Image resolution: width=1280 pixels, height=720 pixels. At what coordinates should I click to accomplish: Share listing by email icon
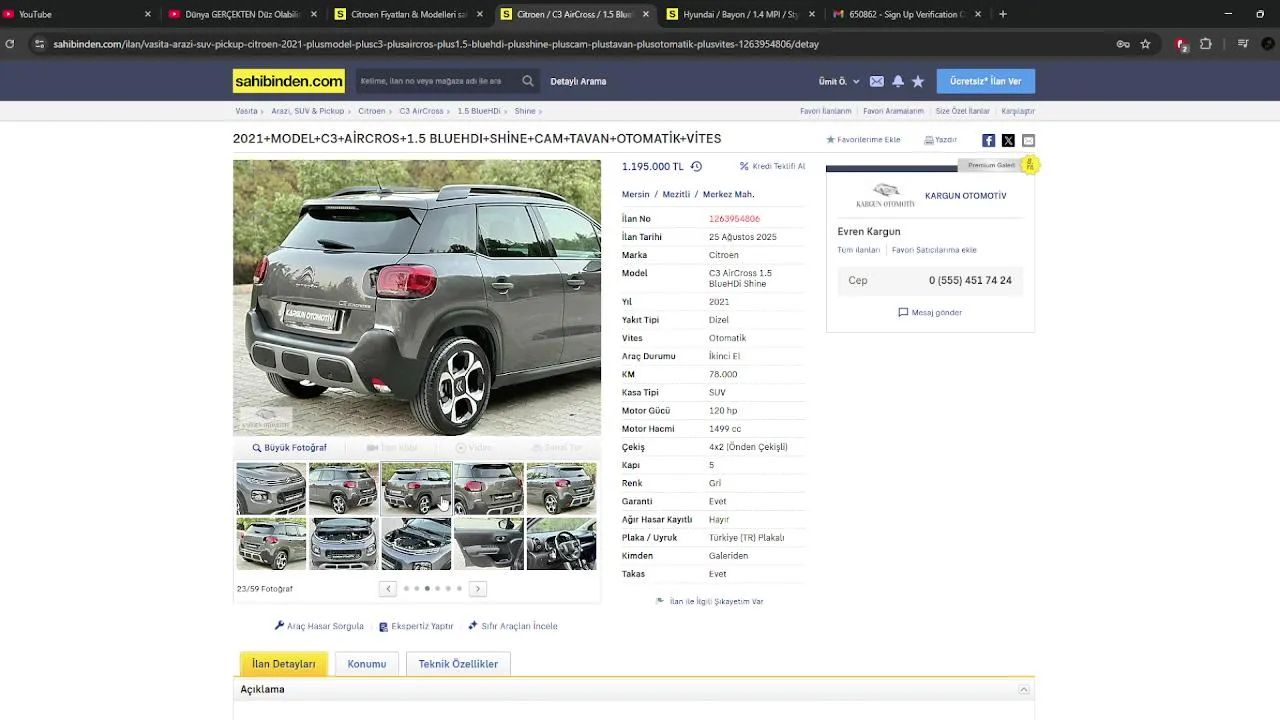click(1028, 140)
